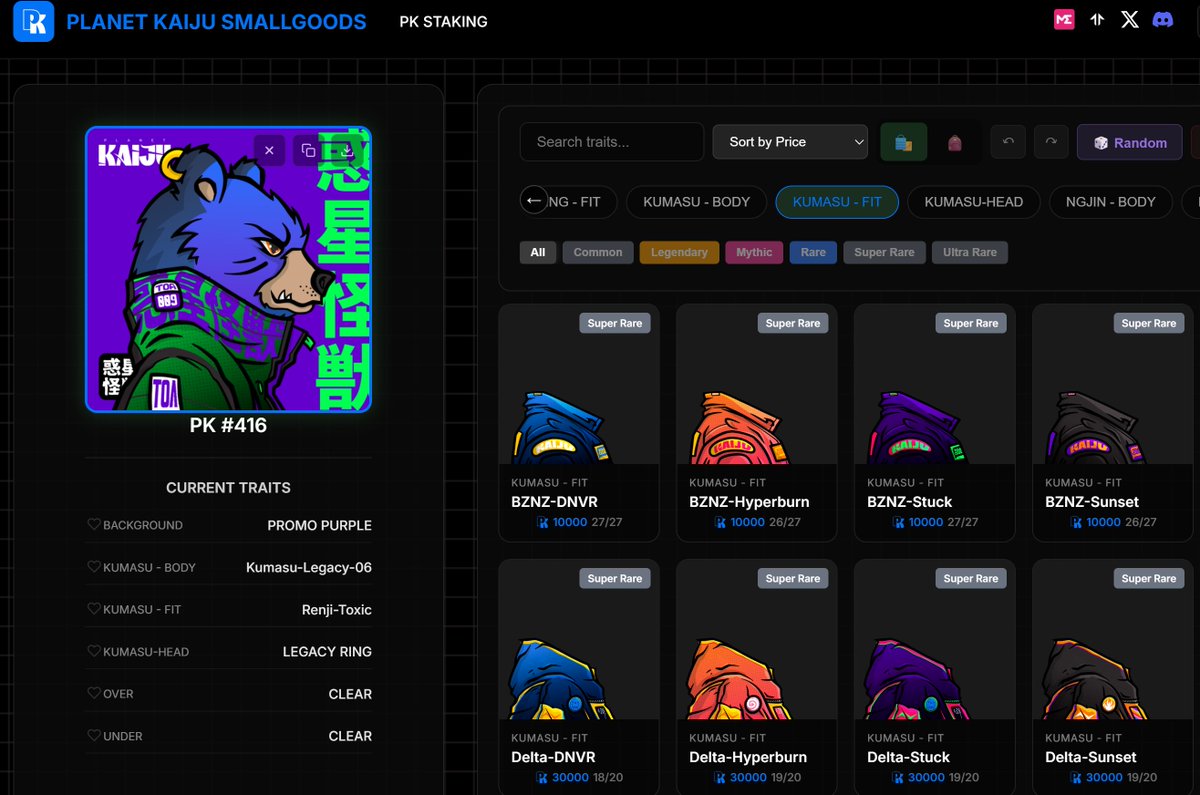
Task: Open the Magic Eden marketplace icon
Action: 1064,19
